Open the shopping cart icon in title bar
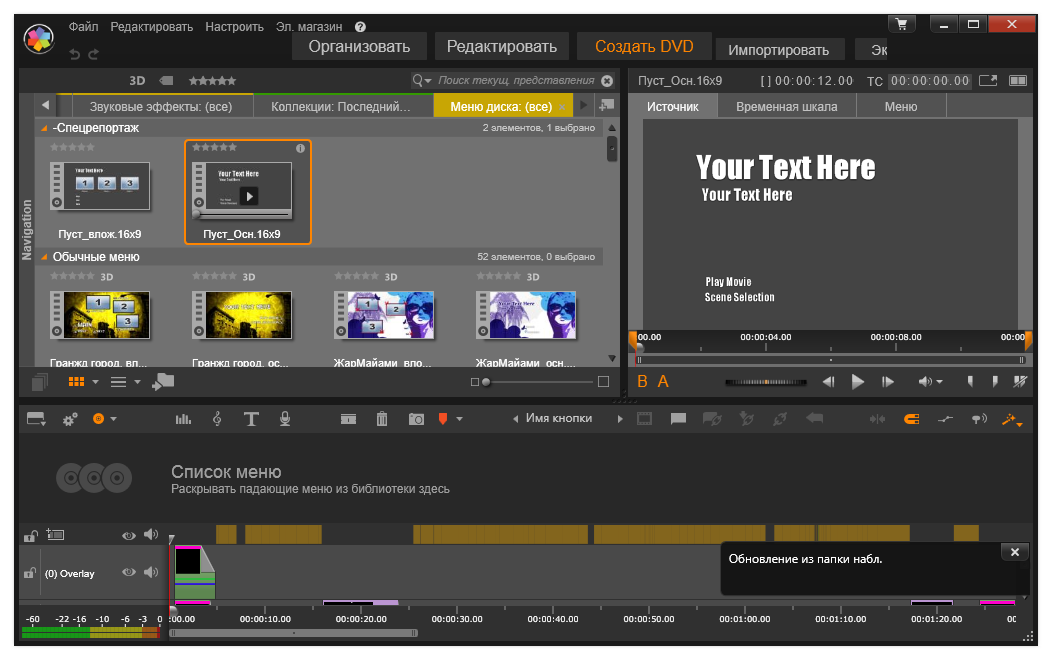 [x=902, y=24]
